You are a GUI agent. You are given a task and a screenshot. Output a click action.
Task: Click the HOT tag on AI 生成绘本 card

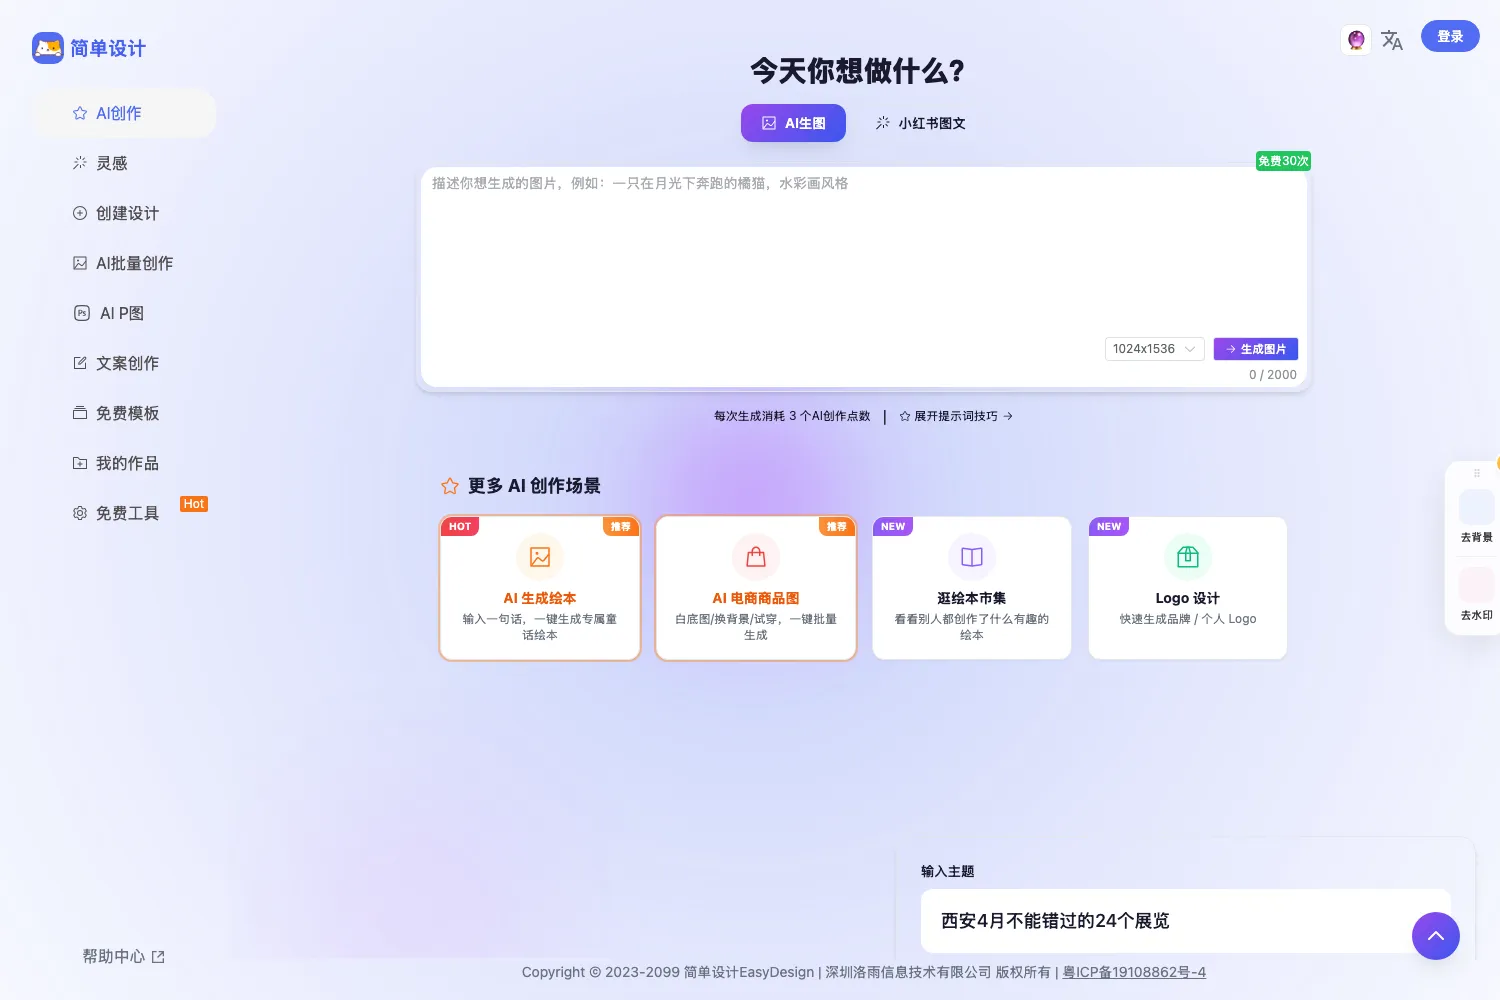[460, 526]
